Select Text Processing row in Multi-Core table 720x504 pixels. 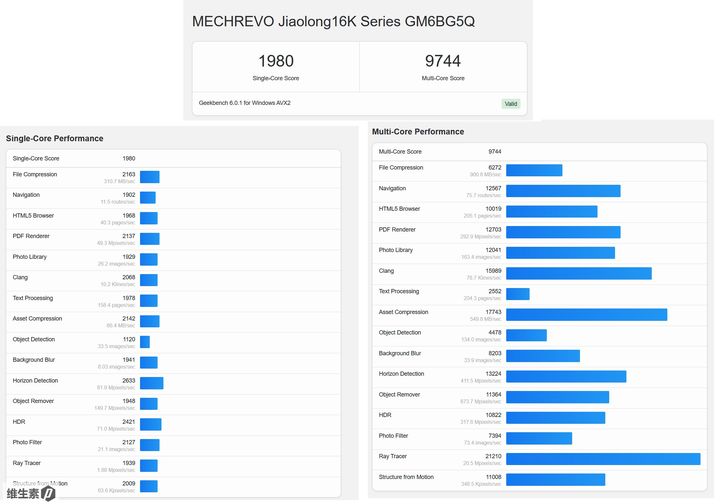click(x=540, y=295)
